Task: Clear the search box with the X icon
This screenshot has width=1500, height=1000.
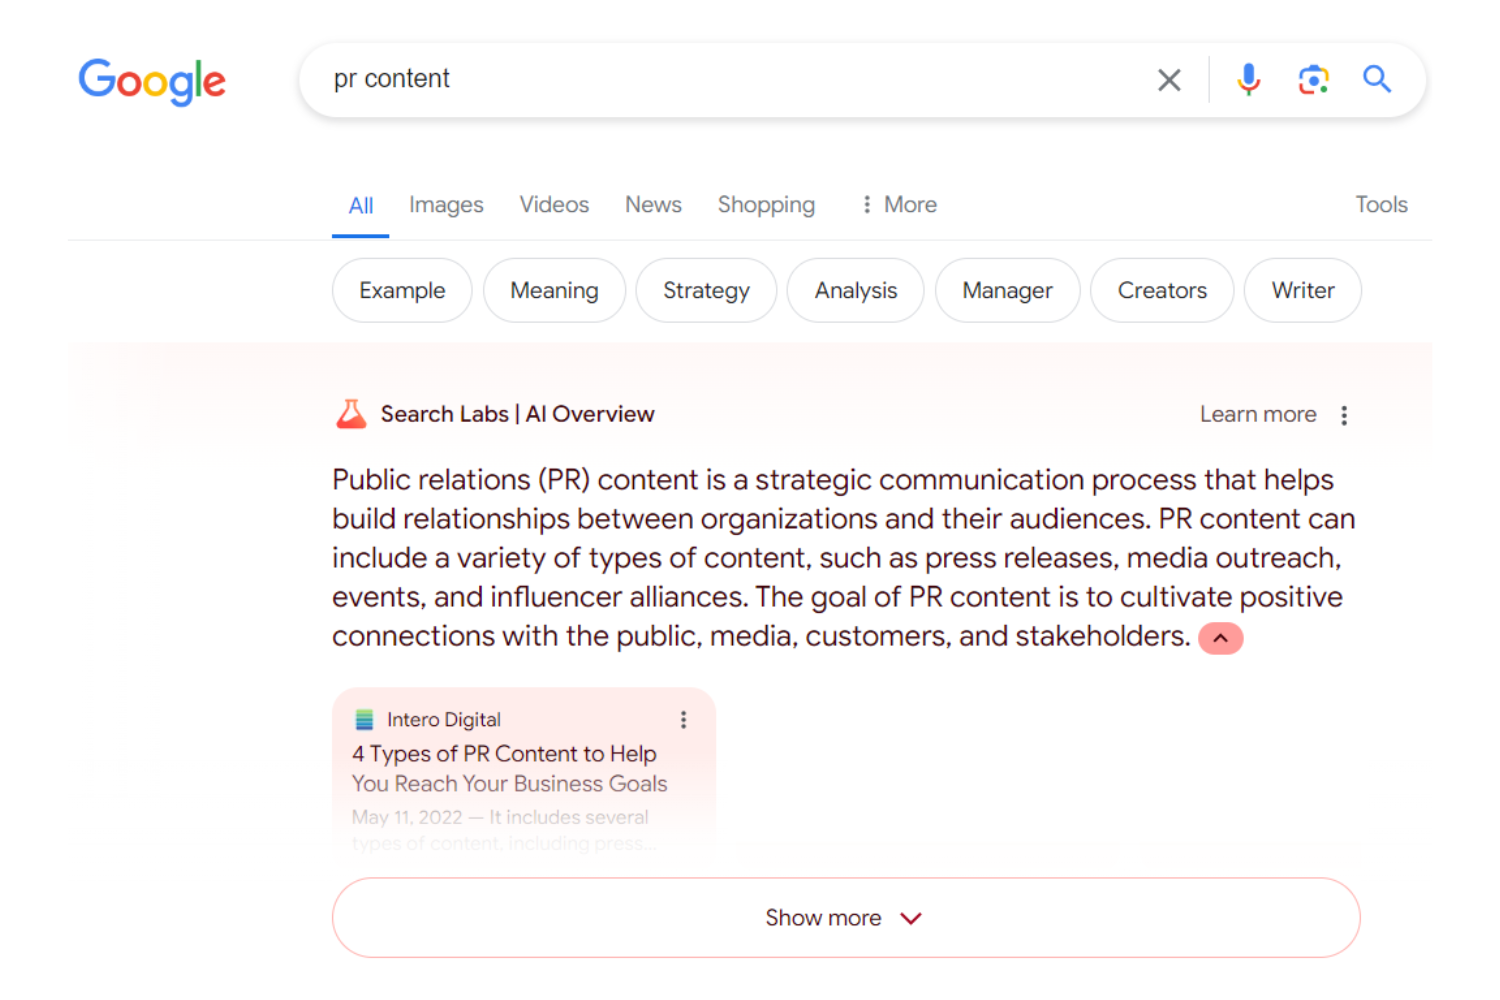Action: click(x=1168, y=79)
